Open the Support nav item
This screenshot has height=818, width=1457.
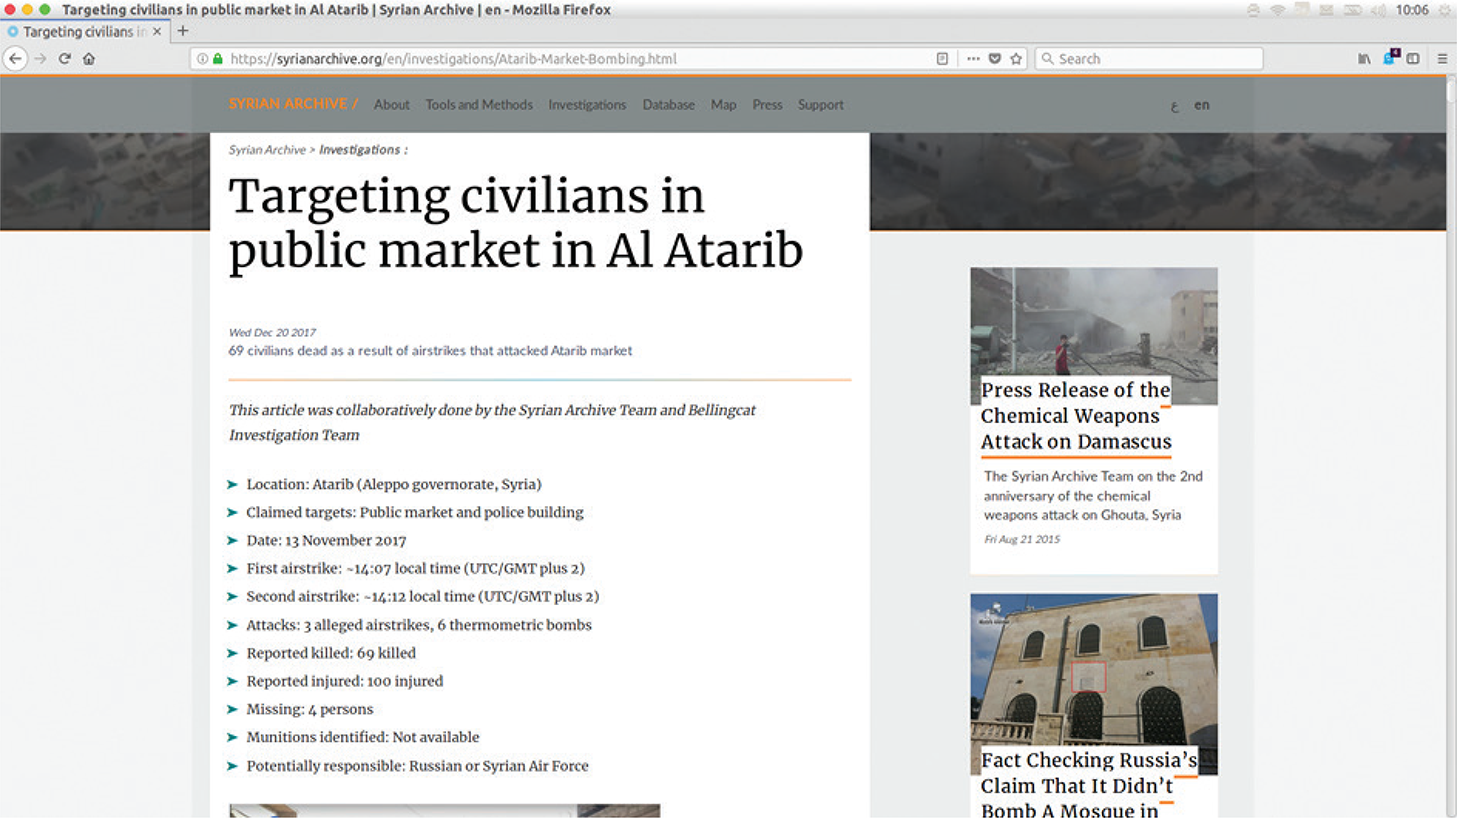point(820,104)
